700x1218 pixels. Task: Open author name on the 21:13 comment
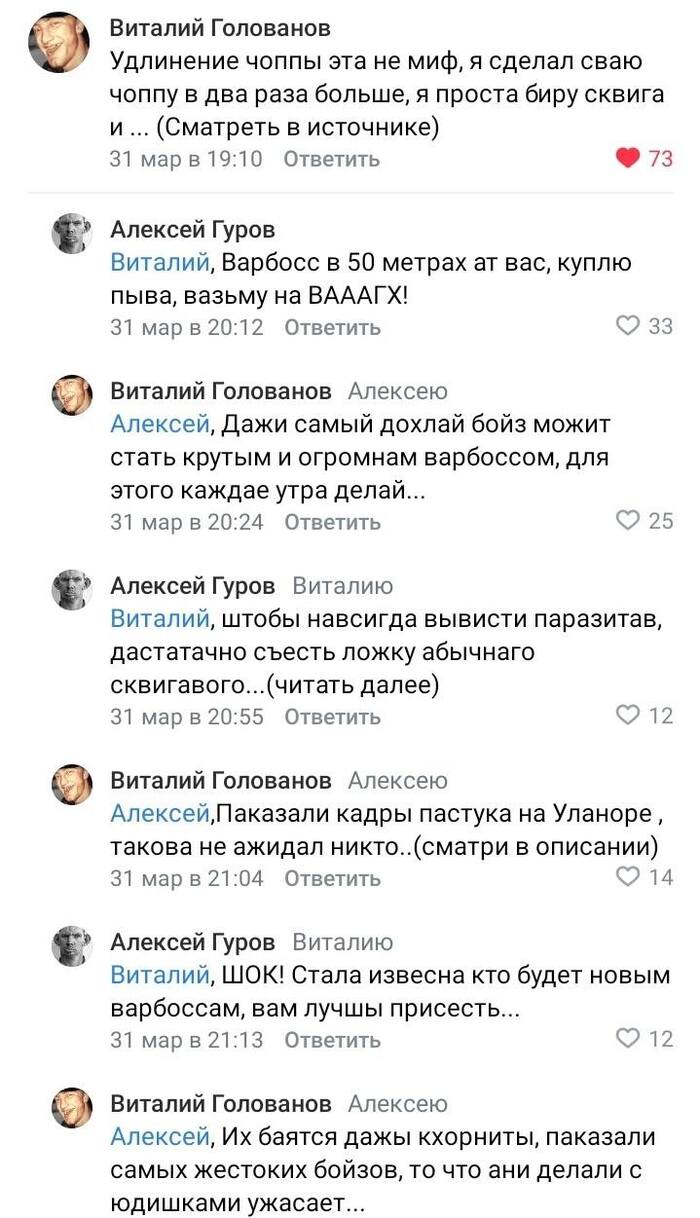pyautogui.click(x=192, y=942)
